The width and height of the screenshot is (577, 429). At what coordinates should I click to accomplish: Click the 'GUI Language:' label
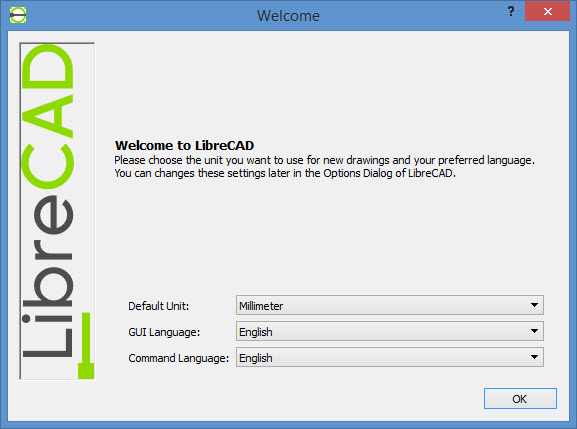click(x=164, y=332)
